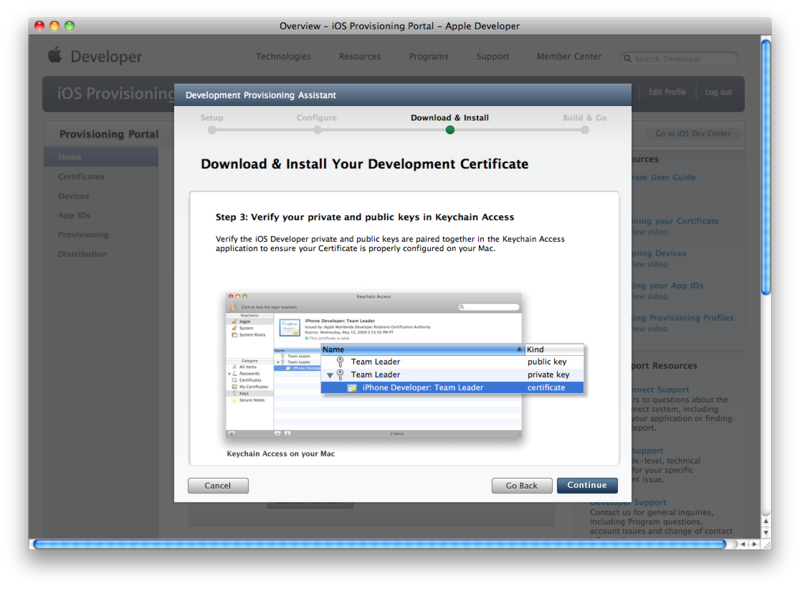
Task: Select Devices in the sidebar
Action: point(73,196)
